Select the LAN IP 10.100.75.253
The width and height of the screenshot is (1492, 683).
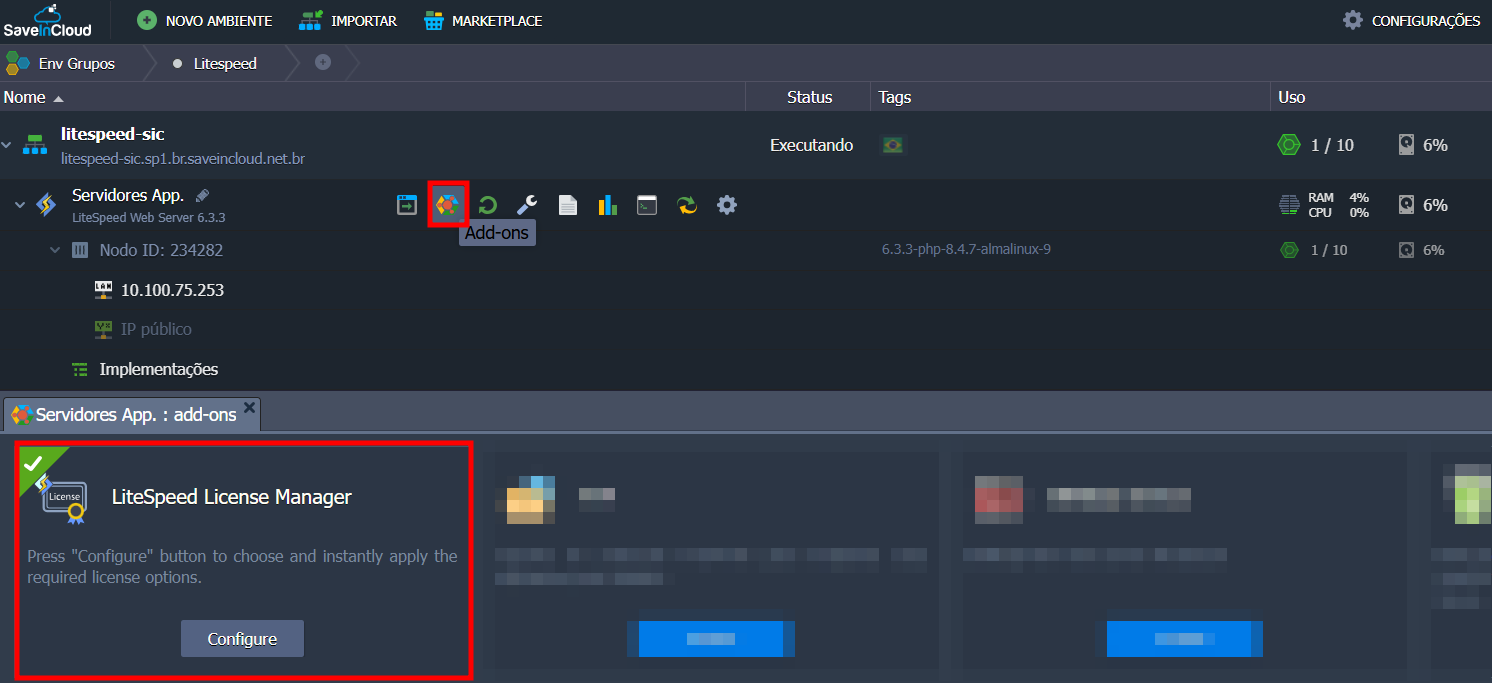172,290
